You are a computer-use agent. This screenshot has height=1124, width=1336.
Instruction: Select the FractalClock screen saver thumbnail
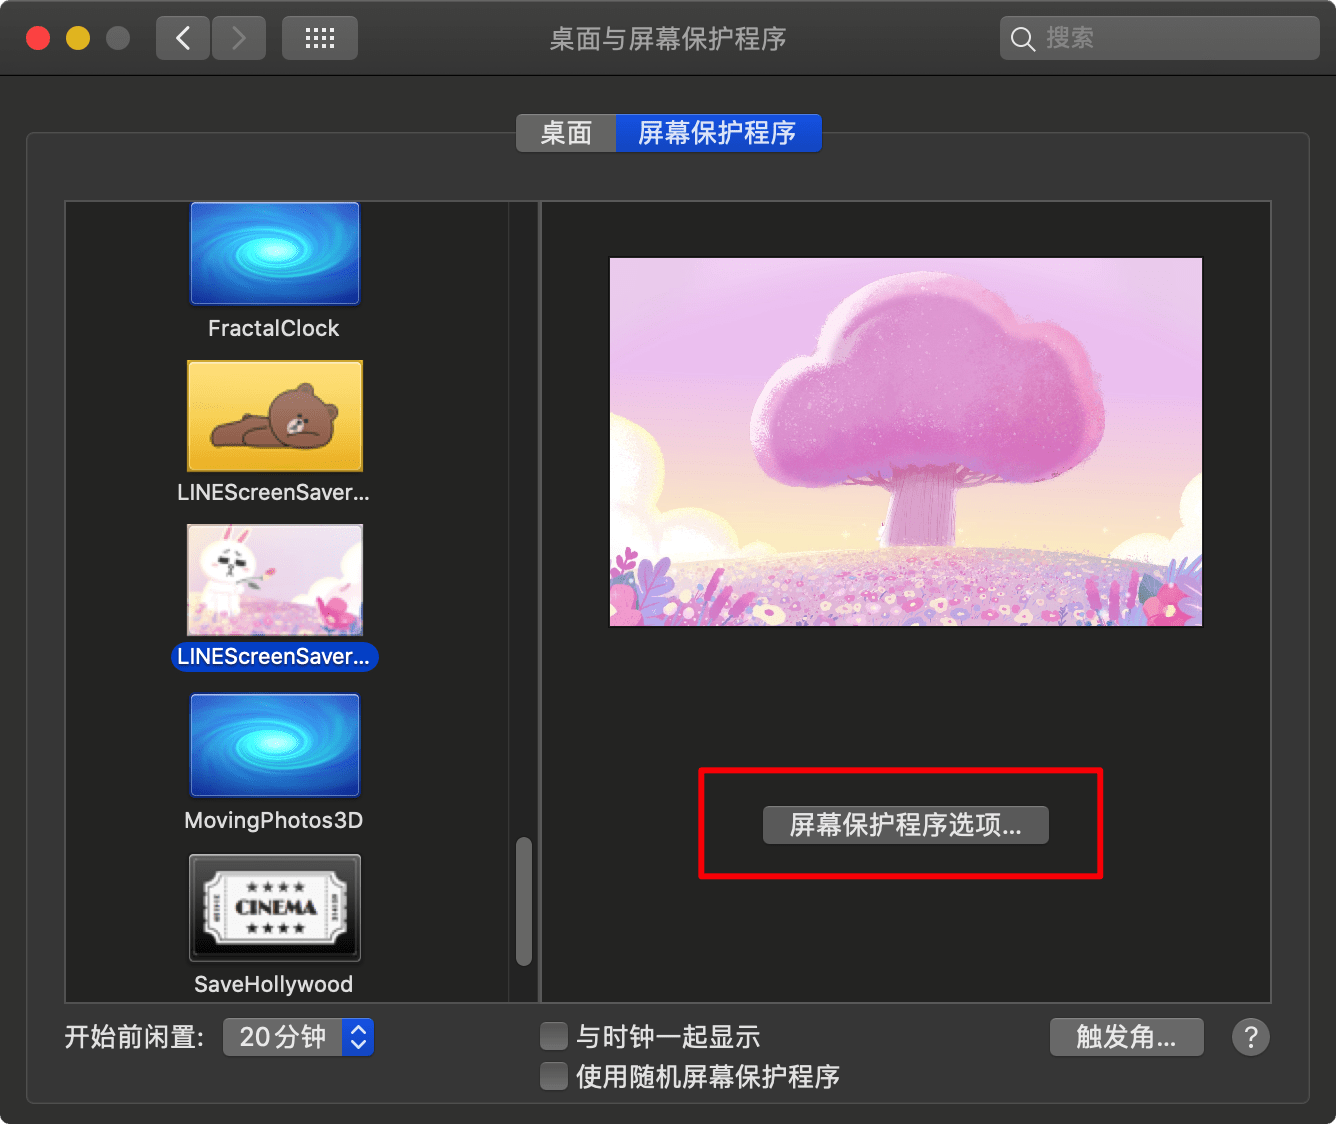click(275, 253)
